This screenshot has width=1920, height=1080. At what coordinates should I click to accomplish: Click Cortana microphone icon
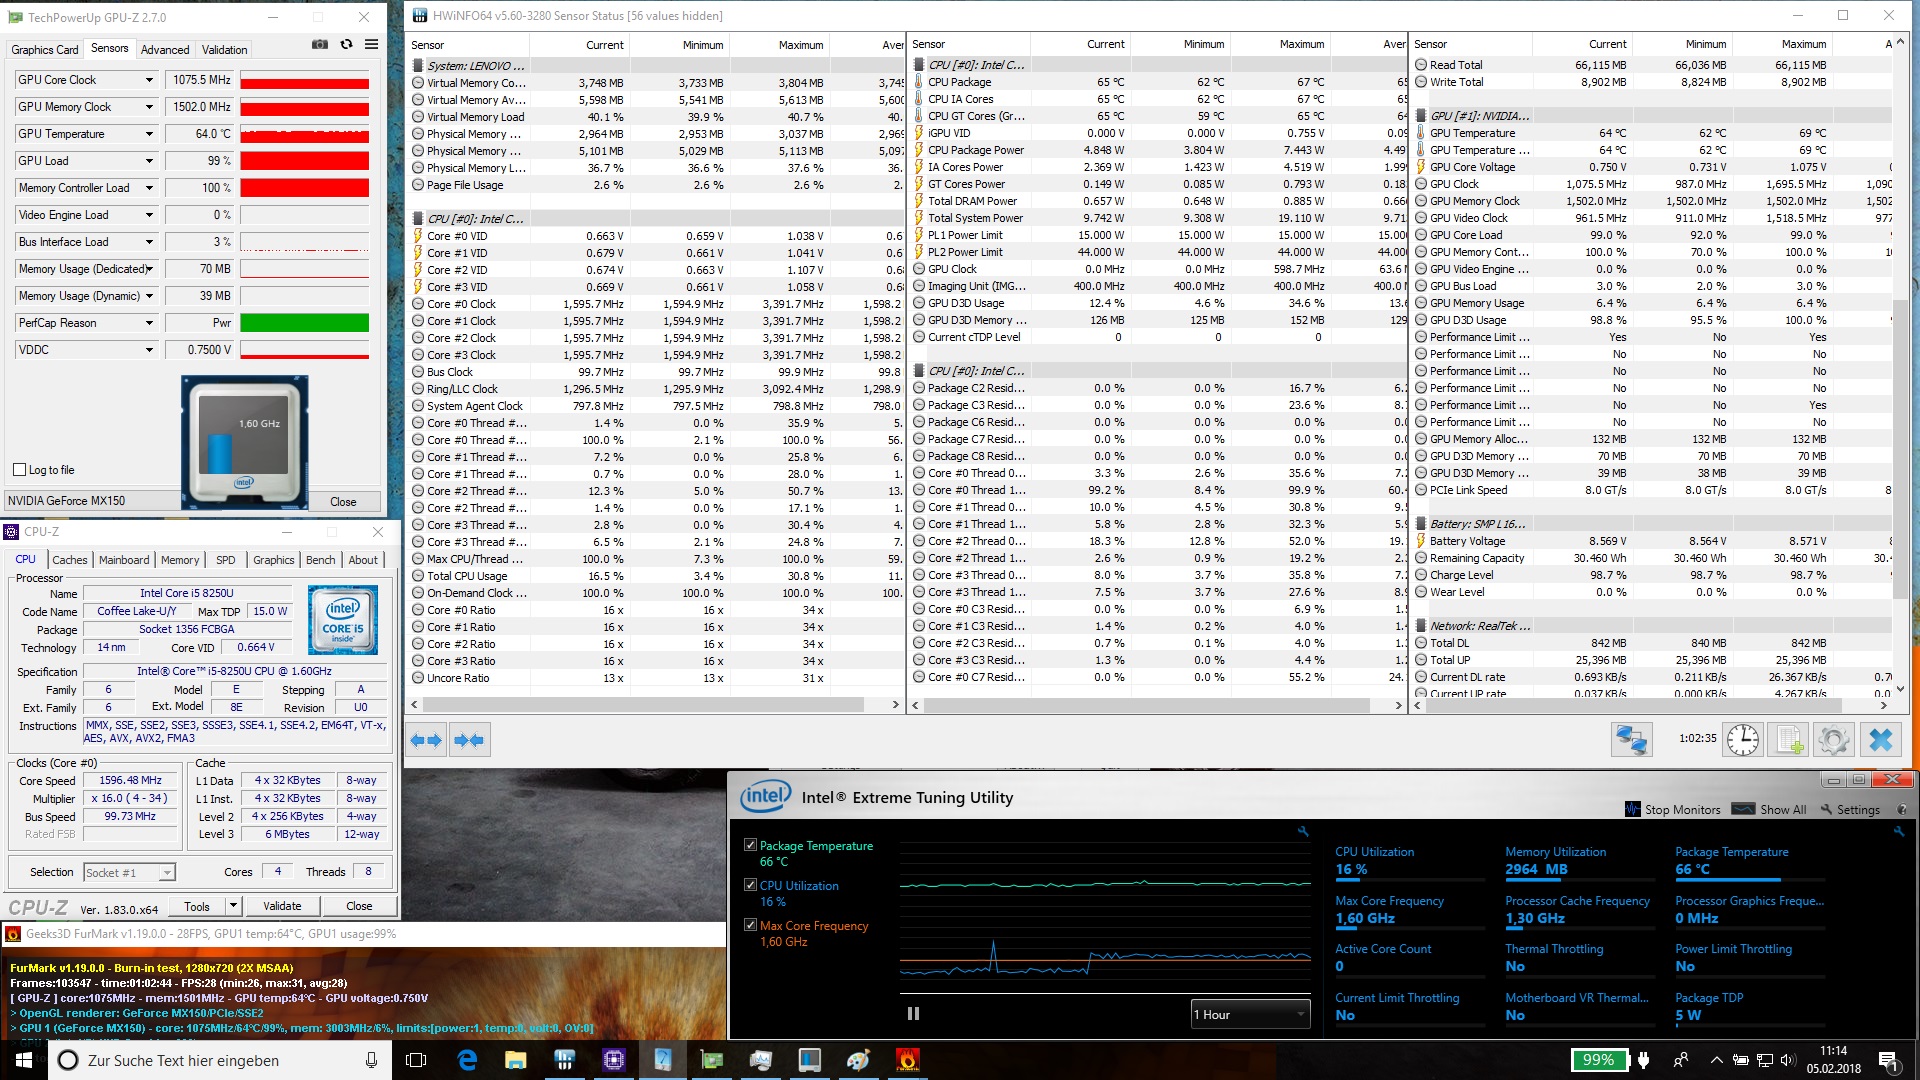(x=371, y=1060)
